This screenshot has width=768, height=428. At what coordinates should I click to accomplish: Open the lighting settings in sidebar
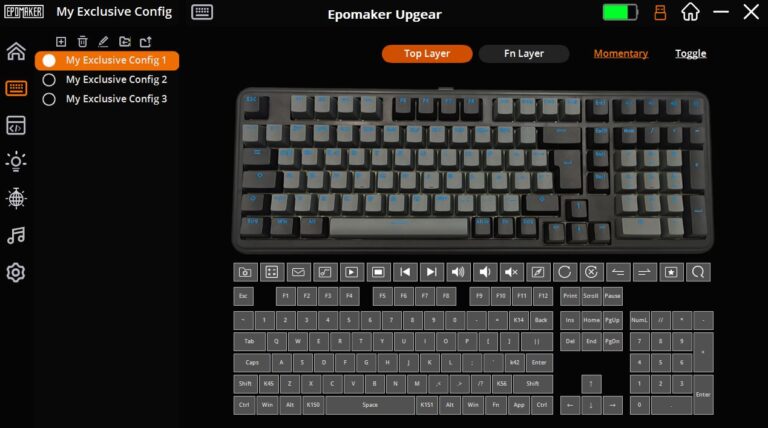[x=16, y=162]
